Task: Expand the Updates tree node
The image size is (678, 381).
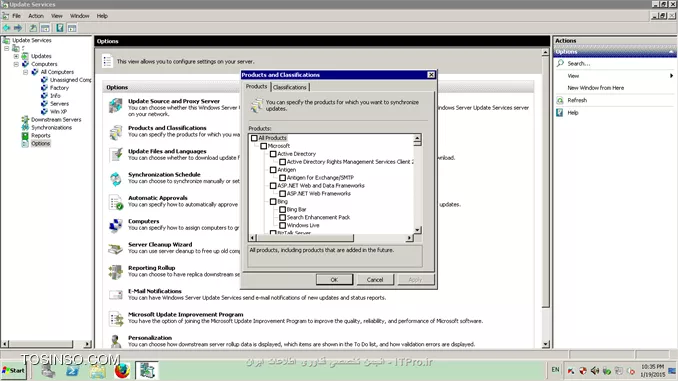Action: 16,56
